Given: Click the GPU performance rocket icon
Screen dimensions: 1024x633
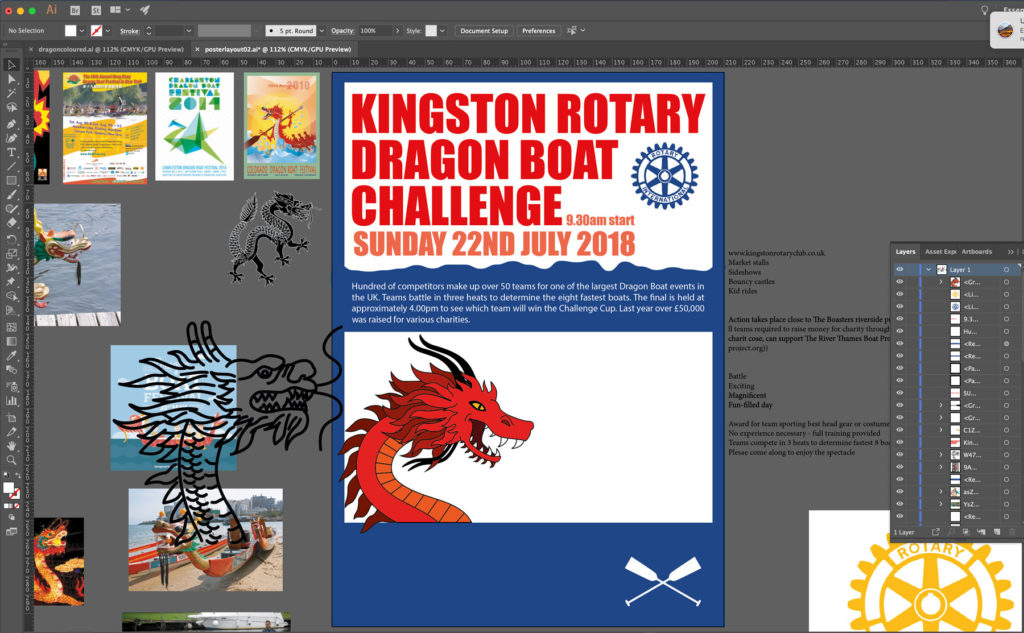Looking at the screenshot, I should pyautogui.click(x=145, y=10).
